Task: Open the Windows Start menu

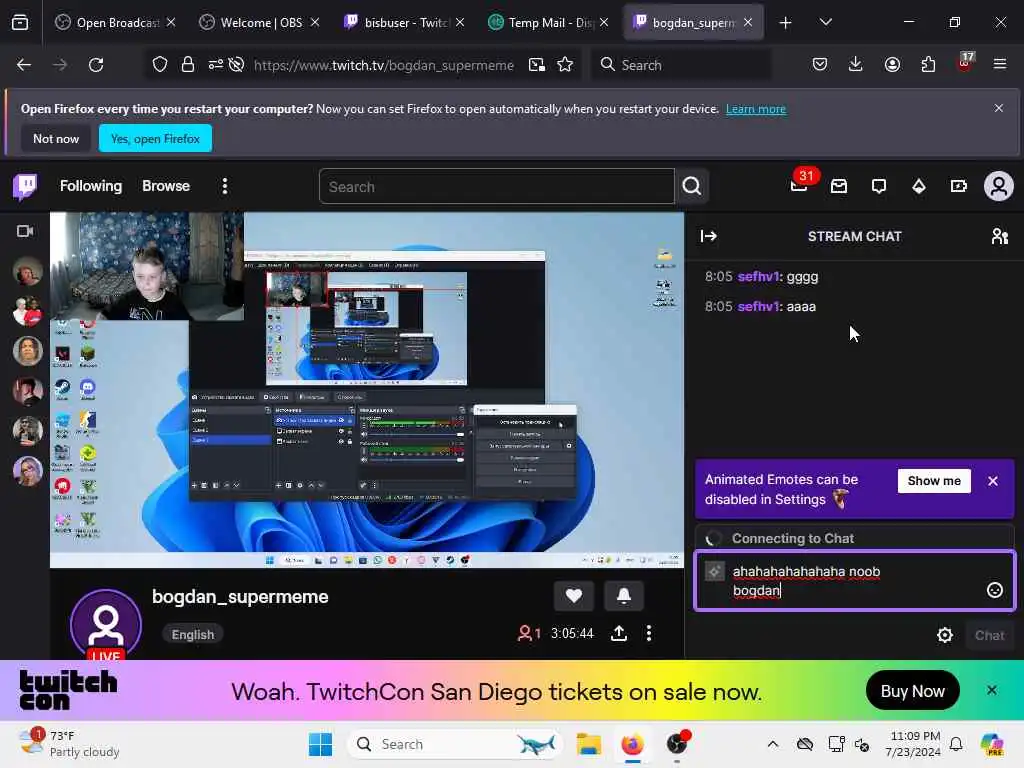Action: pyautogui.click(x=320, y=744)
